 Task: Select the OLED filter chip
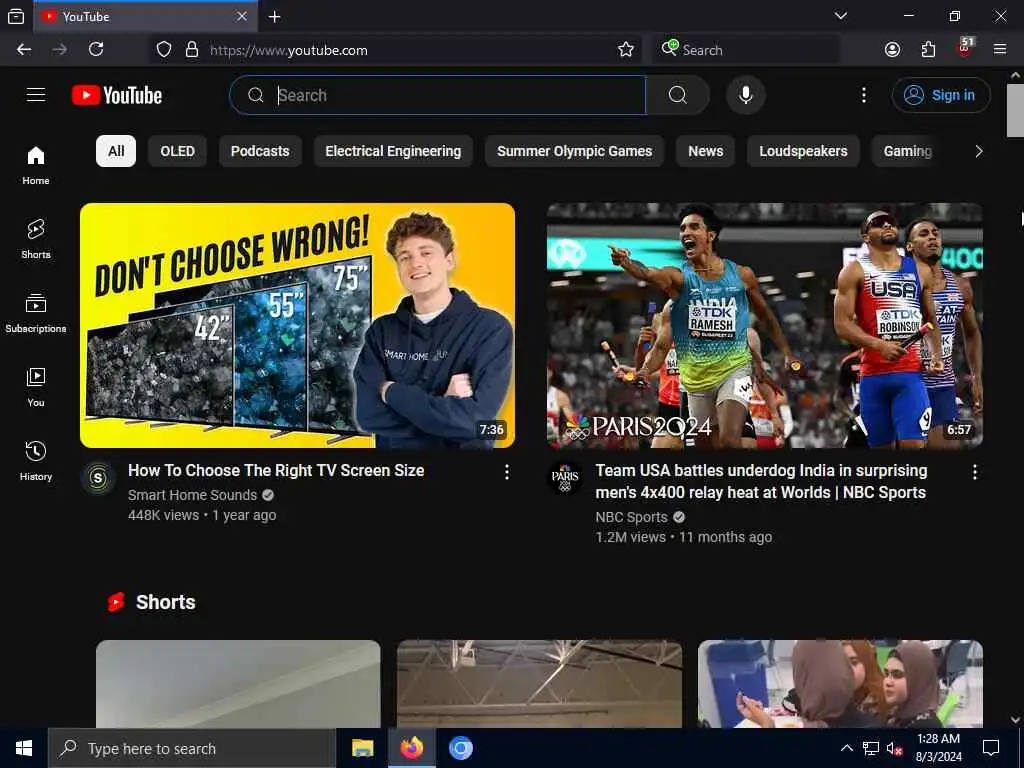[178, 151]
